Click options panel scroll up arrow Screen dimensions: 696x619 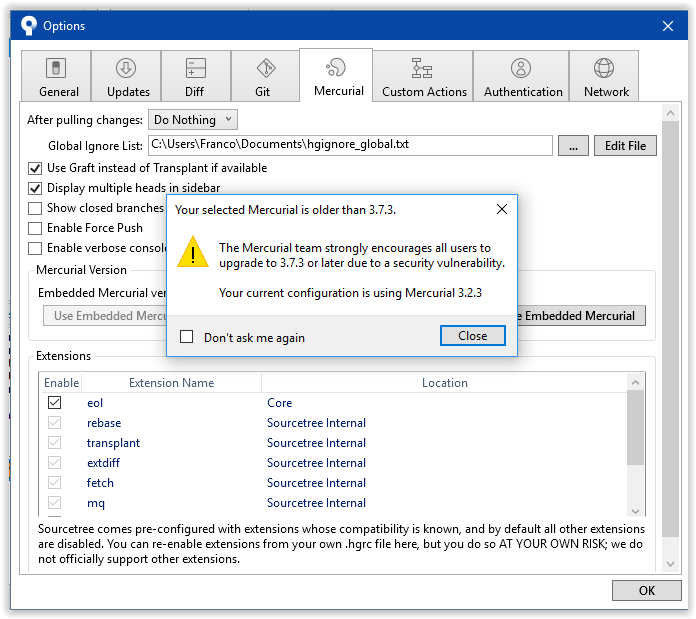[x=670, y=113]
